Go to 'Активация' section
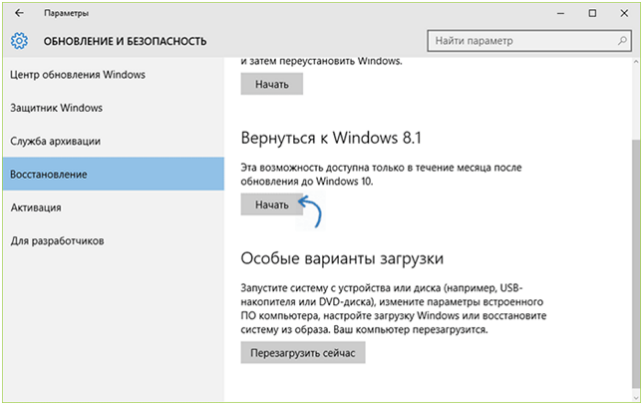 [113, 207]
